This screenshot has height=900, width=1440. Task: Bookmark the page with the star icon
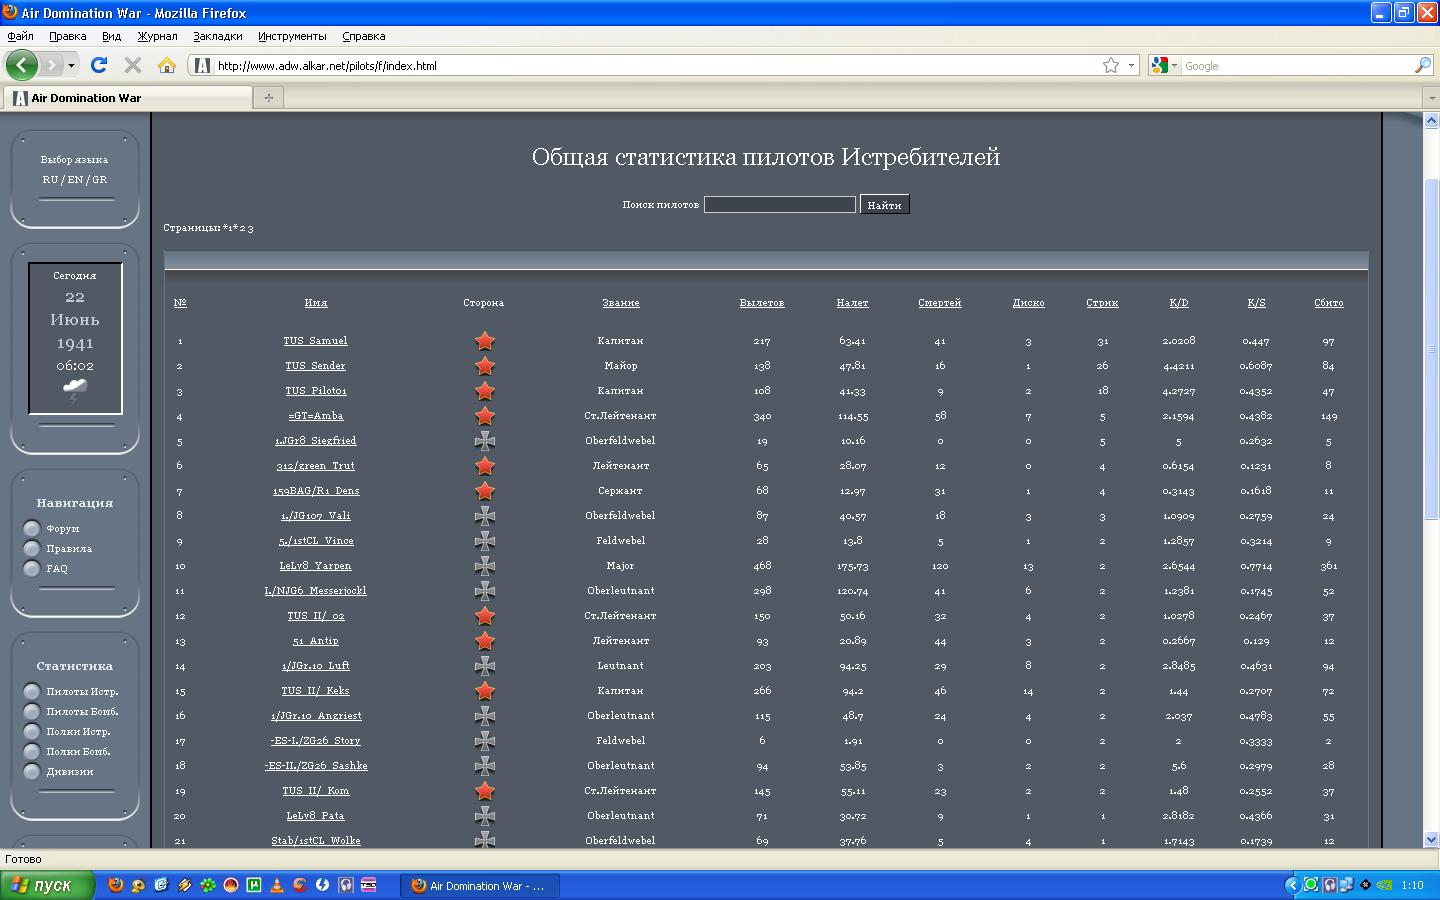[x=1110, y=65]
